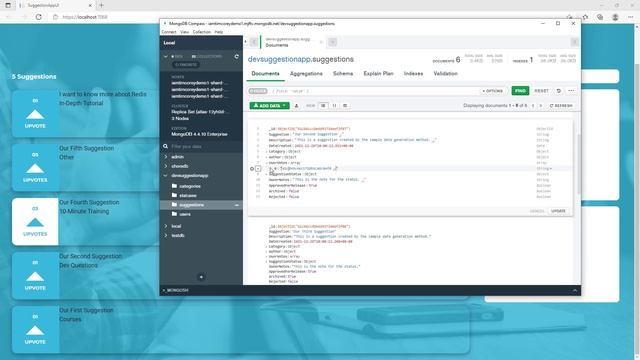Image resolution: width=640 pixels, height=360 pixels.
Task: Go to previous page of documents
Action: point(533,106)
